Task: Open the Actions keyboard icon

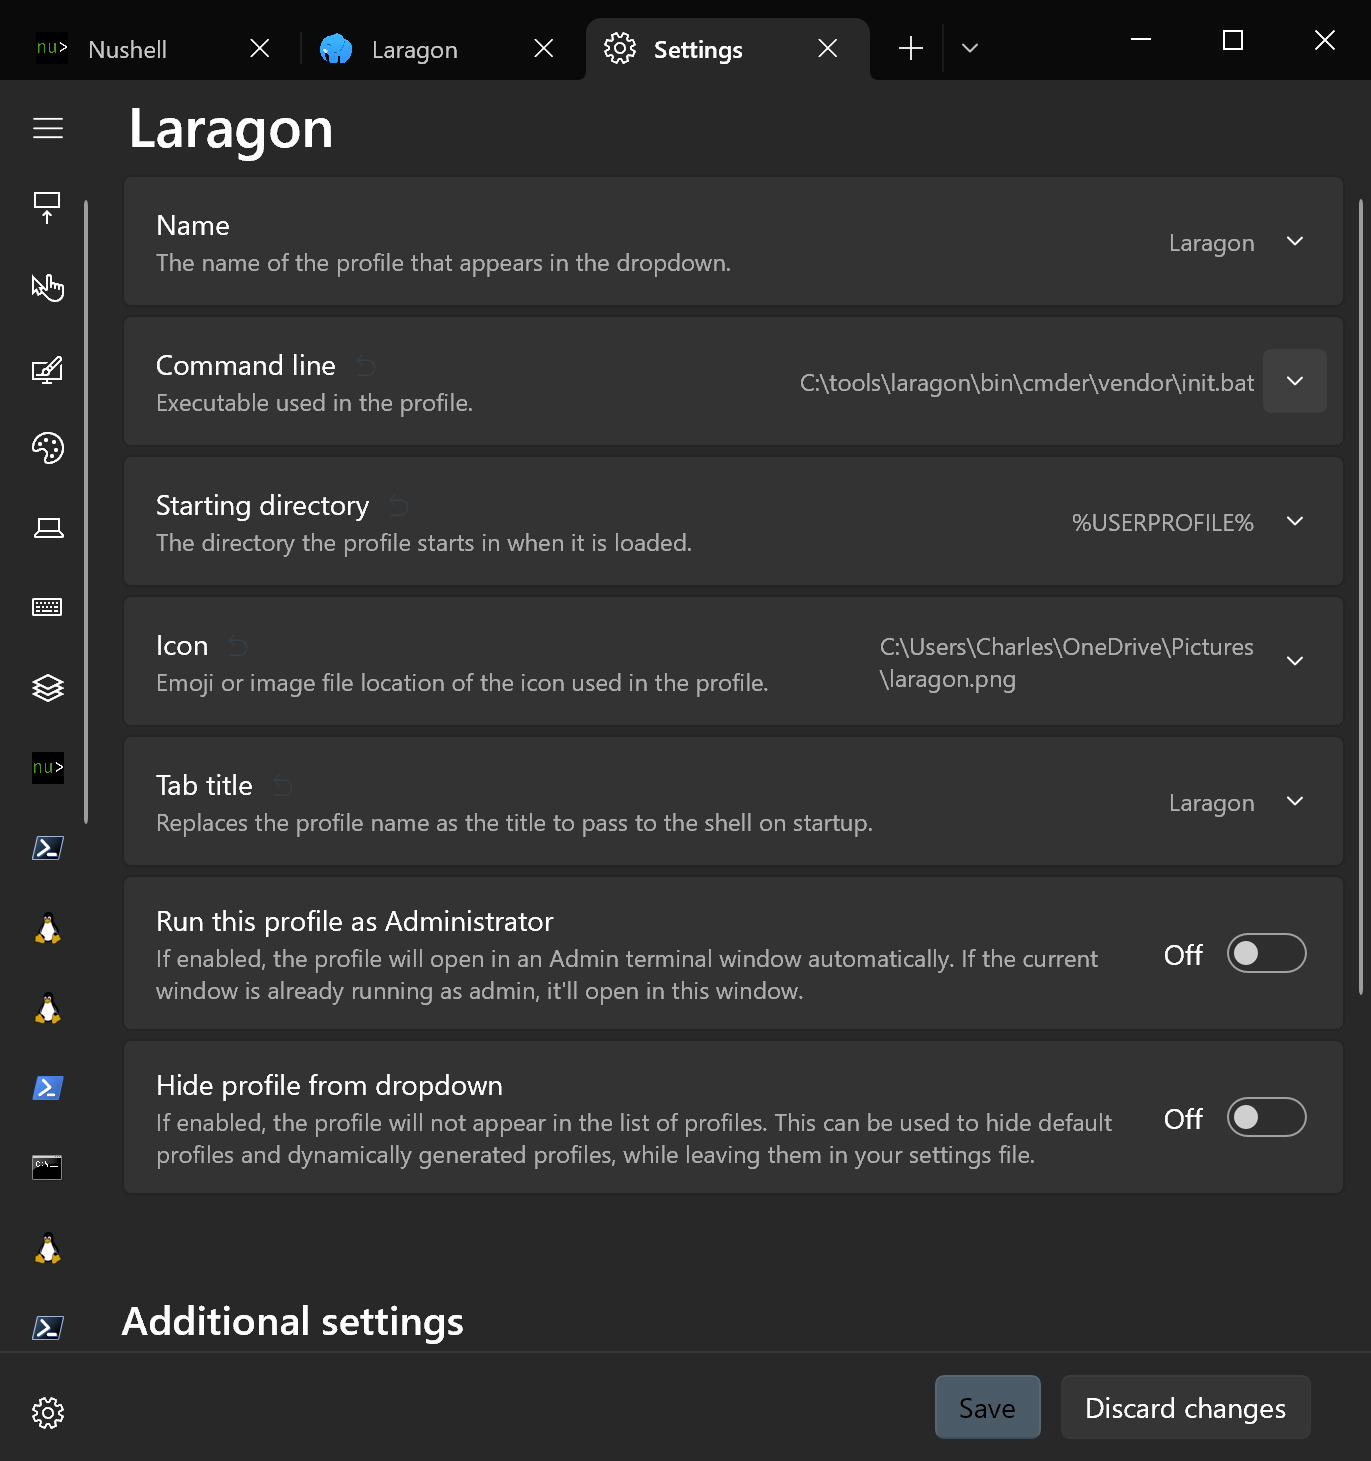Action: 47,607
